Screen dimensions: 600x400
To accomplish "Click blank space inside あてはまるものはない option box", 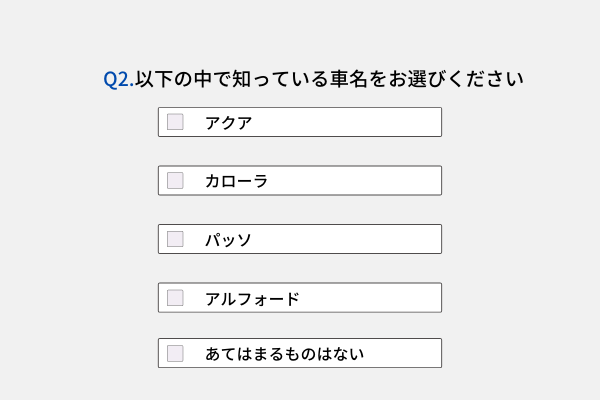I will [x=402, y=353].
